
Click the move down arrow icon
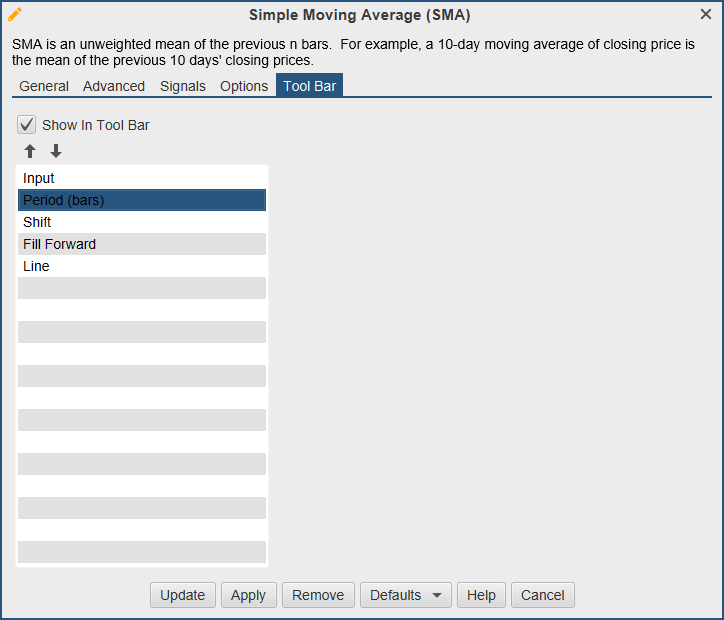click(56, 151)
